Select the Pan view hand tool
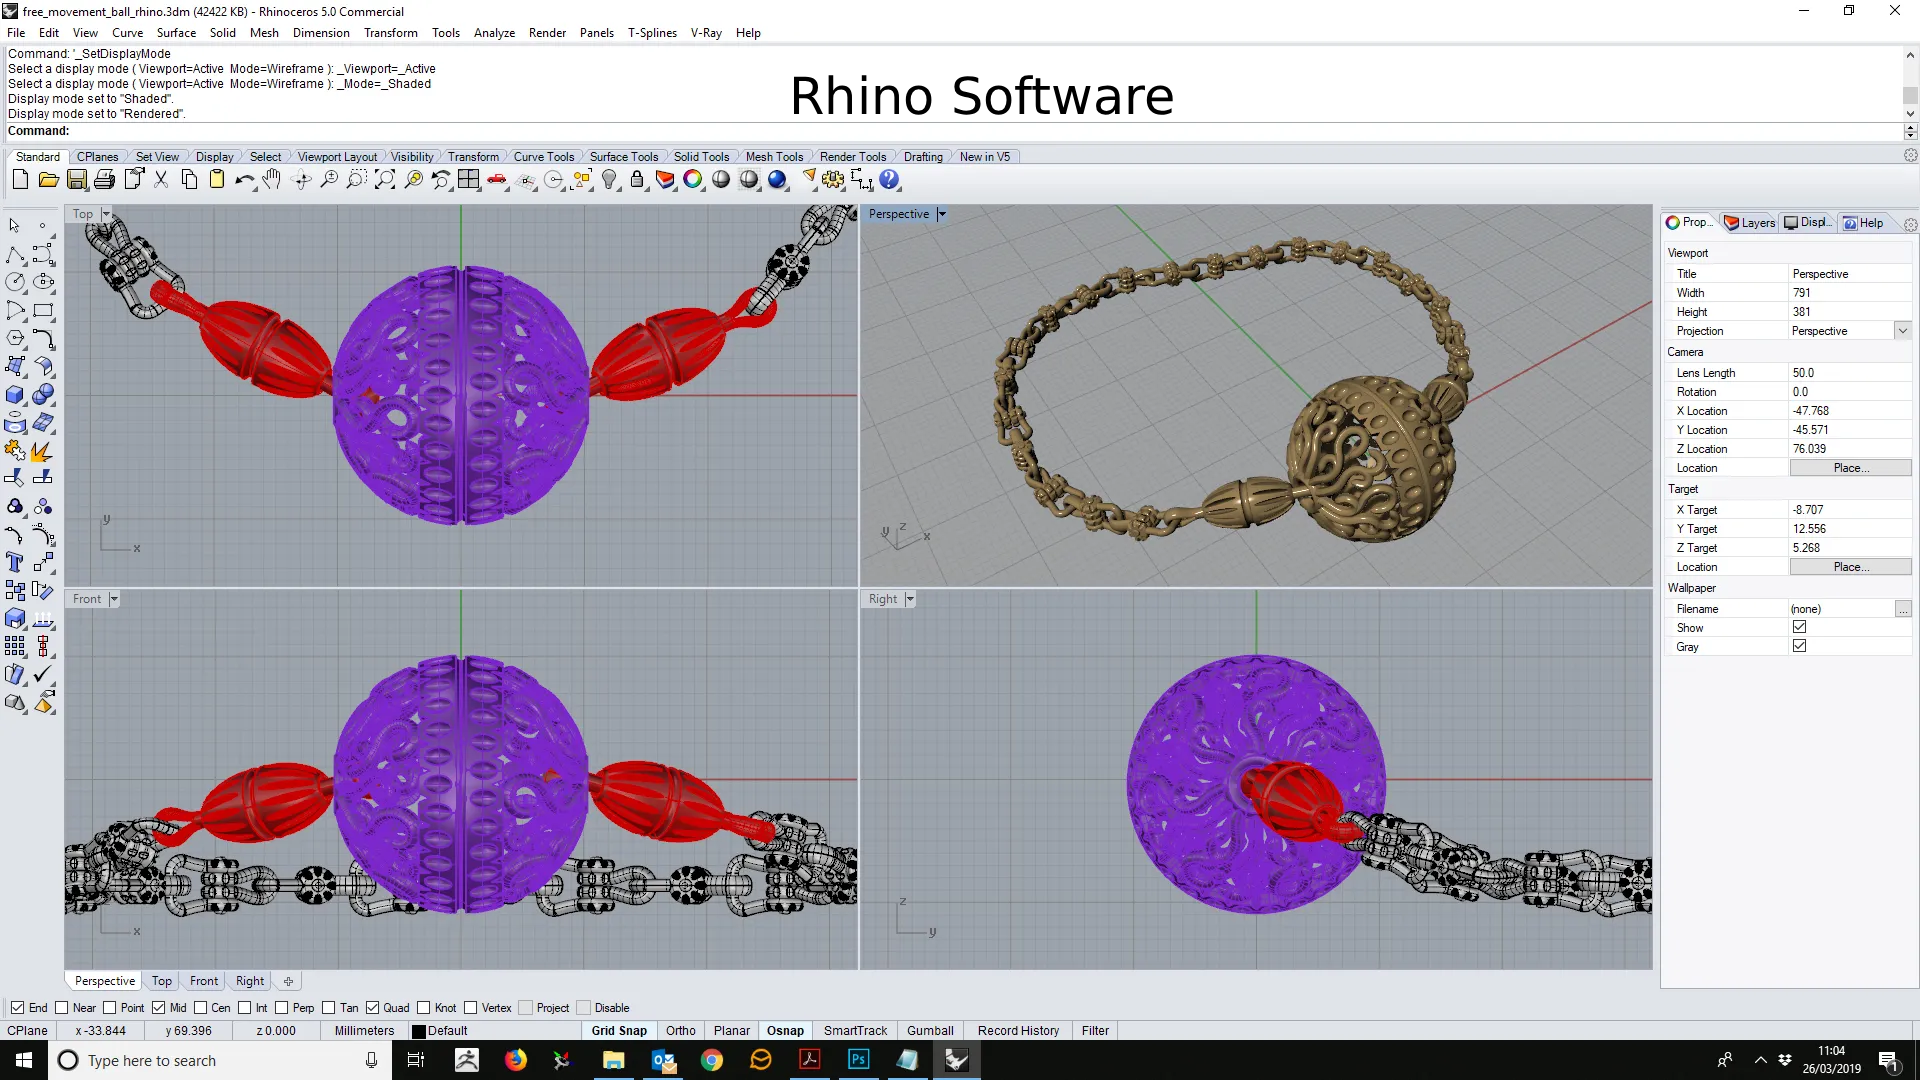 point(272,180)
